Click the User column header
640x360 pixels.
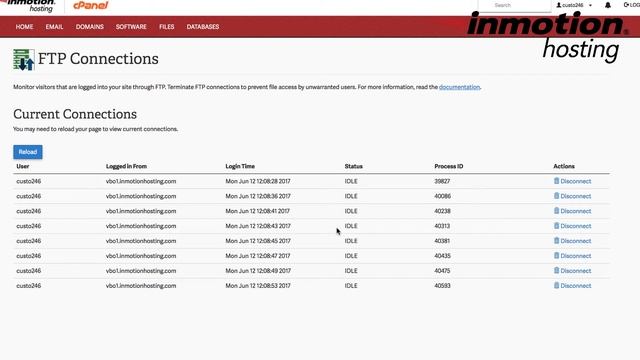tap(23, 167)
